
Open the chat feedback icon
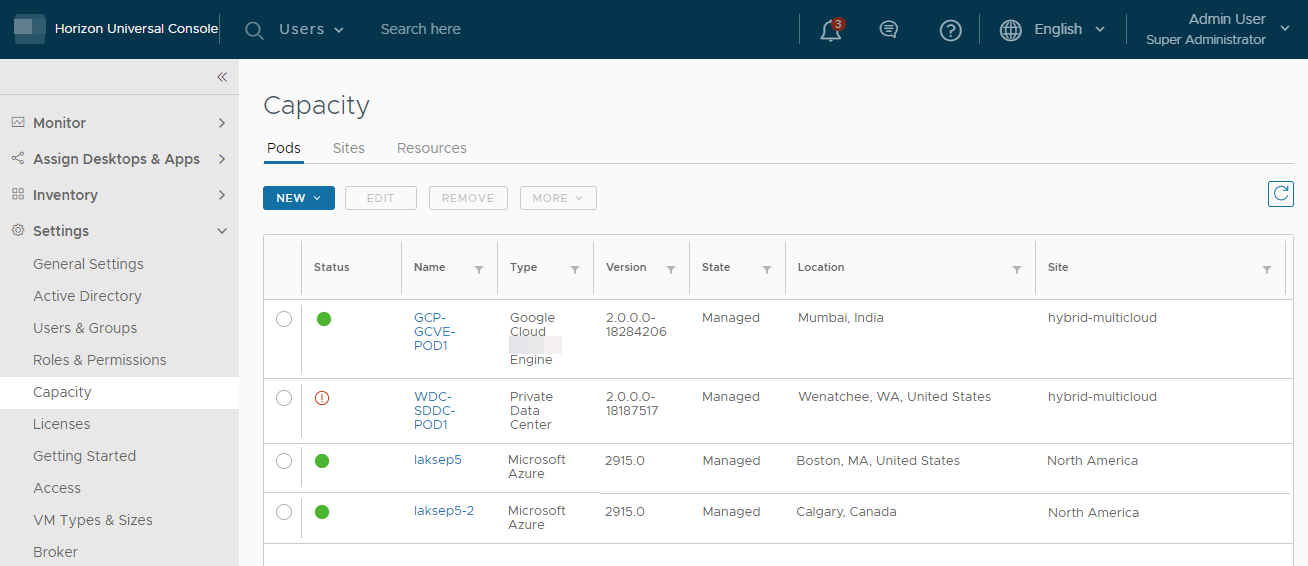click(x=888, y=30)
